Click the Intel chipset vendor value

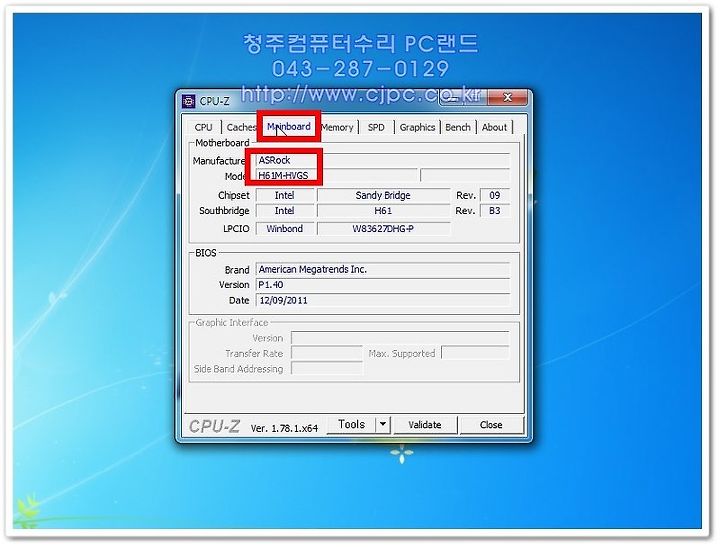pos(285,195)
